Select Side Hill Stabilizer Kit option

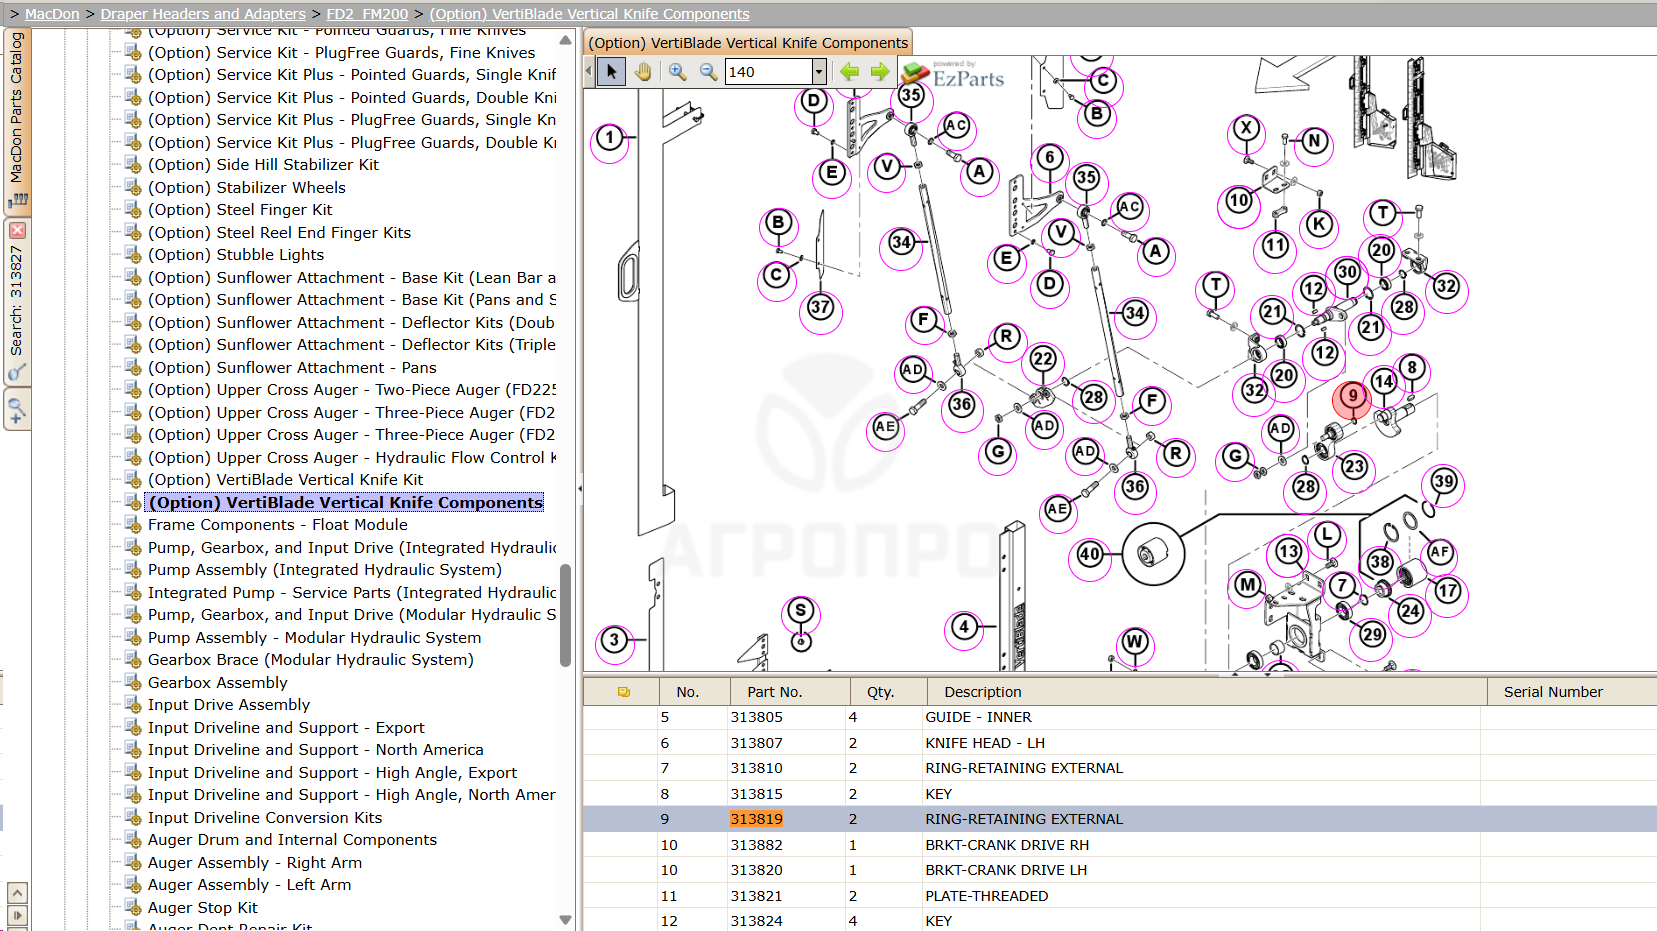tap(264, 165)
